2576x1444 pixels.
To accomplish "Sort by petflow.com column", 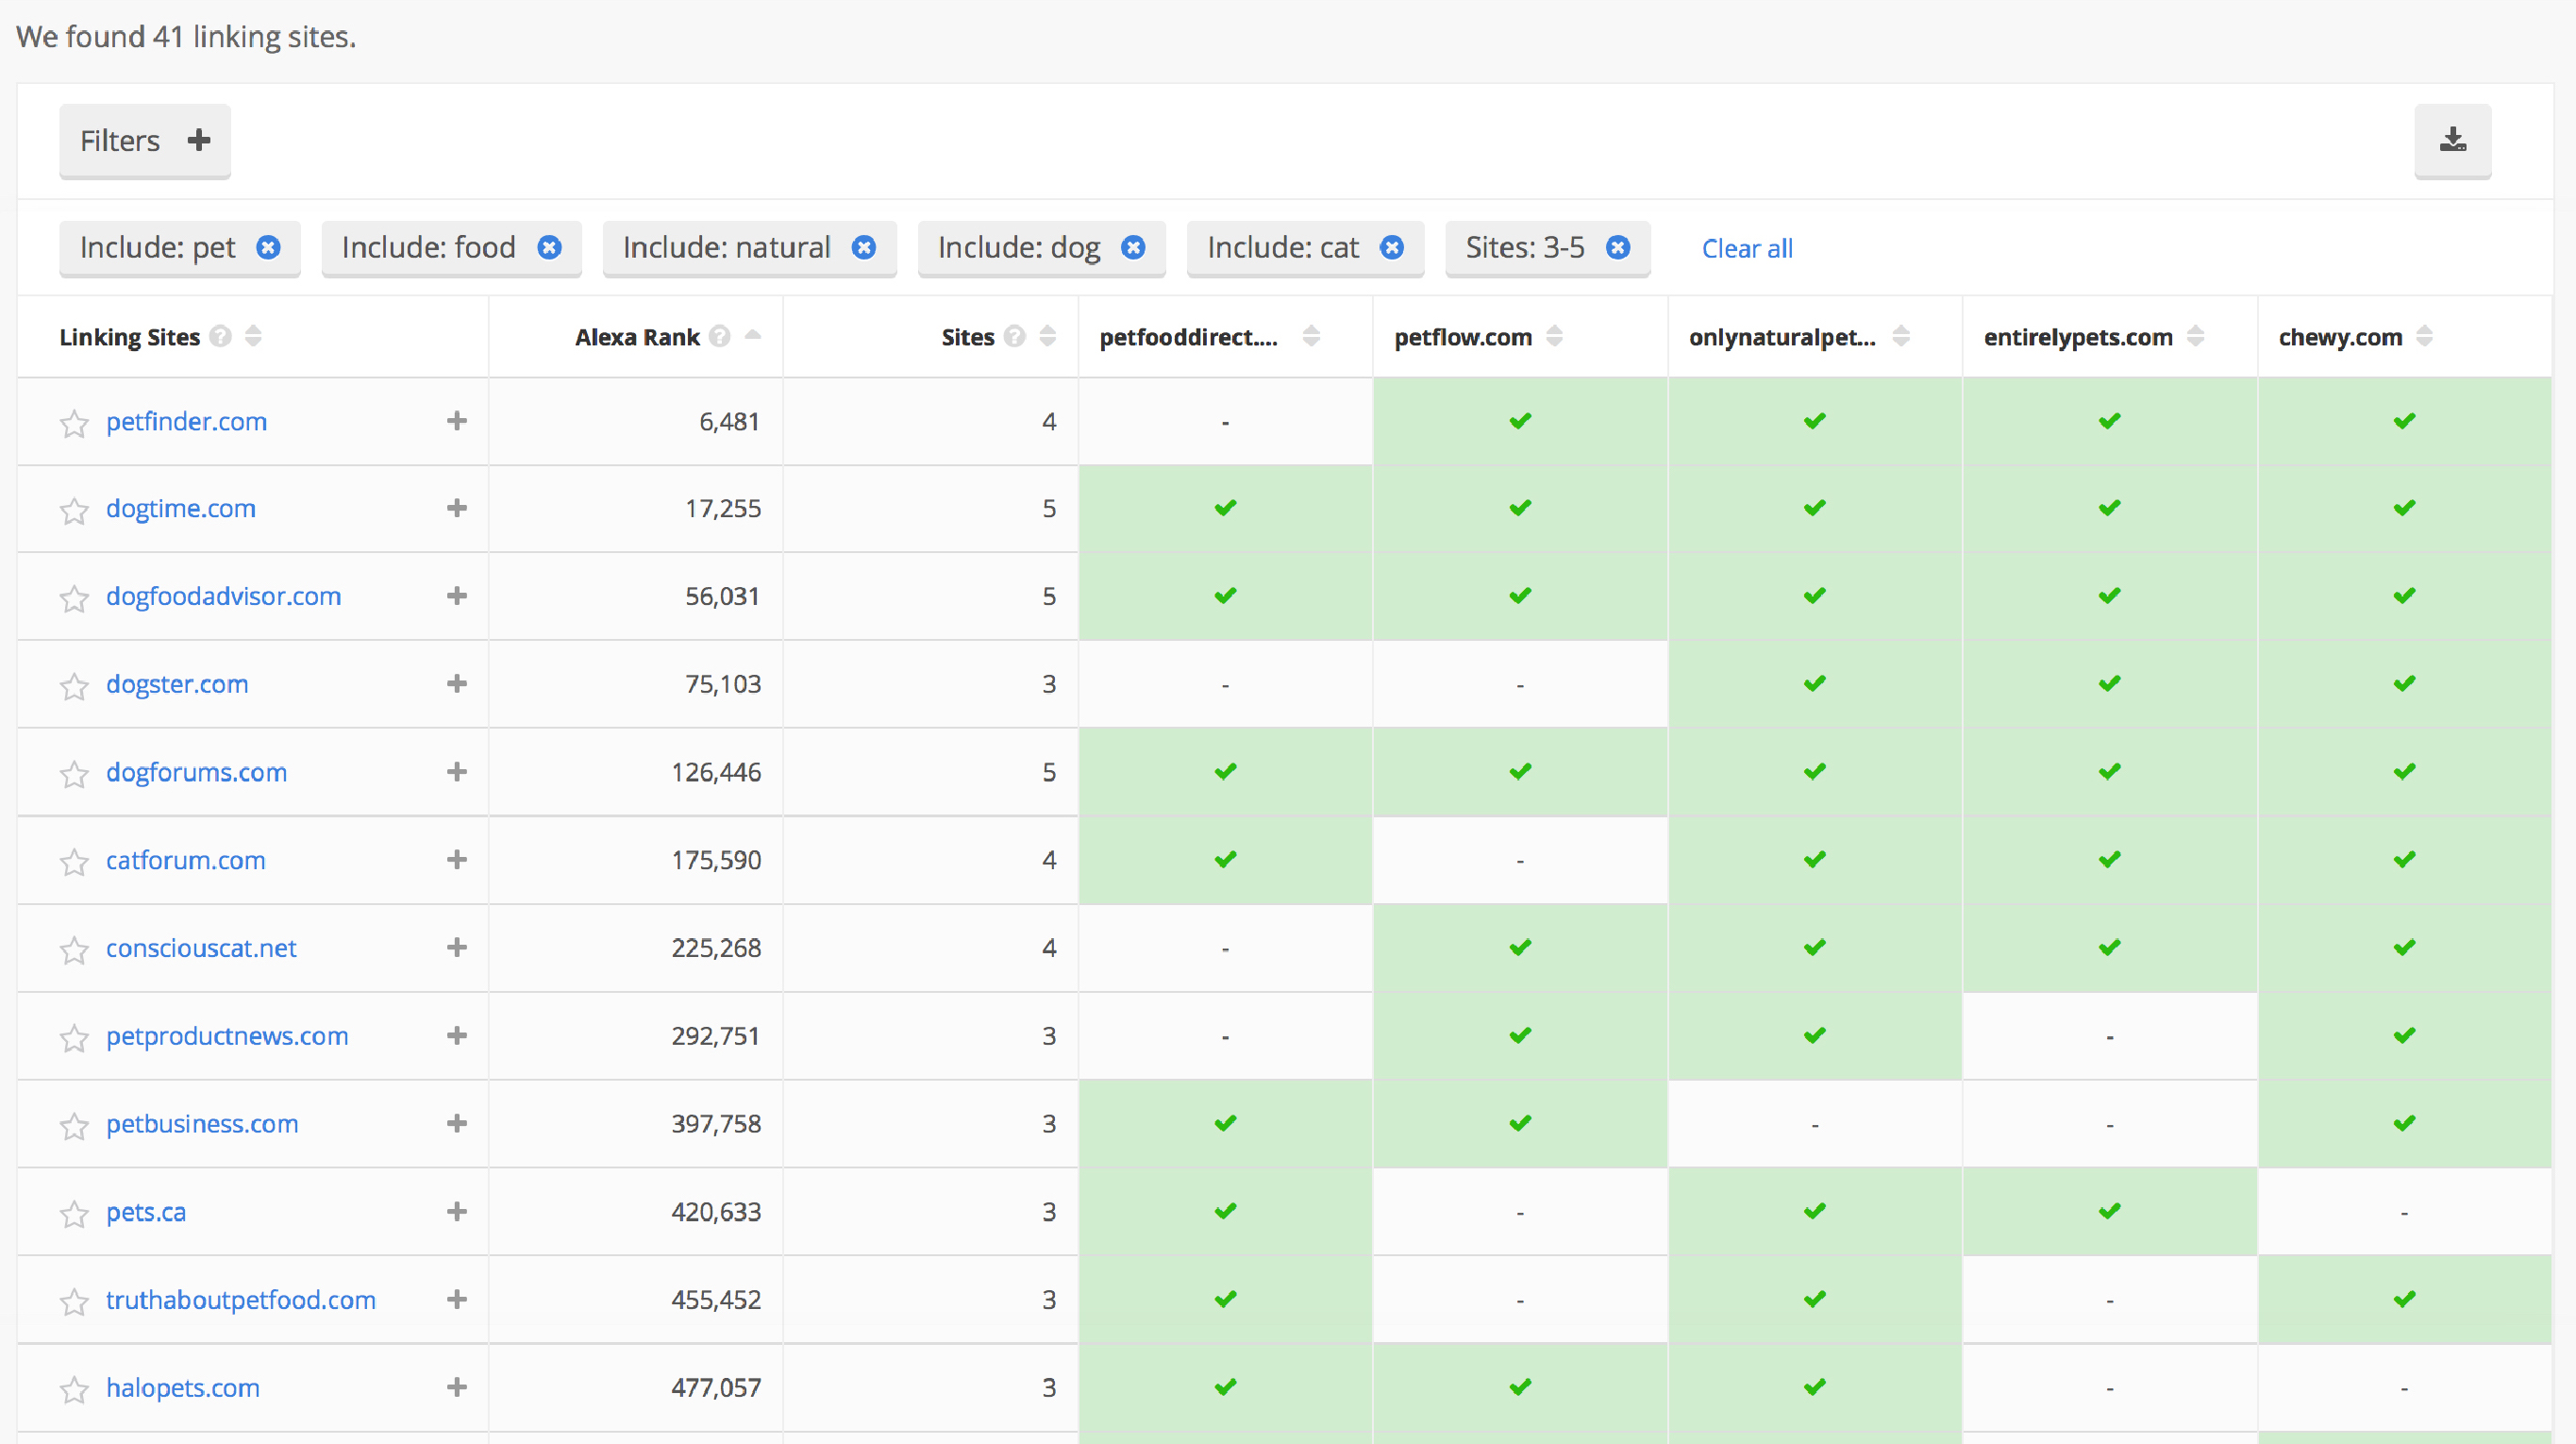I will click(1554, 336).
